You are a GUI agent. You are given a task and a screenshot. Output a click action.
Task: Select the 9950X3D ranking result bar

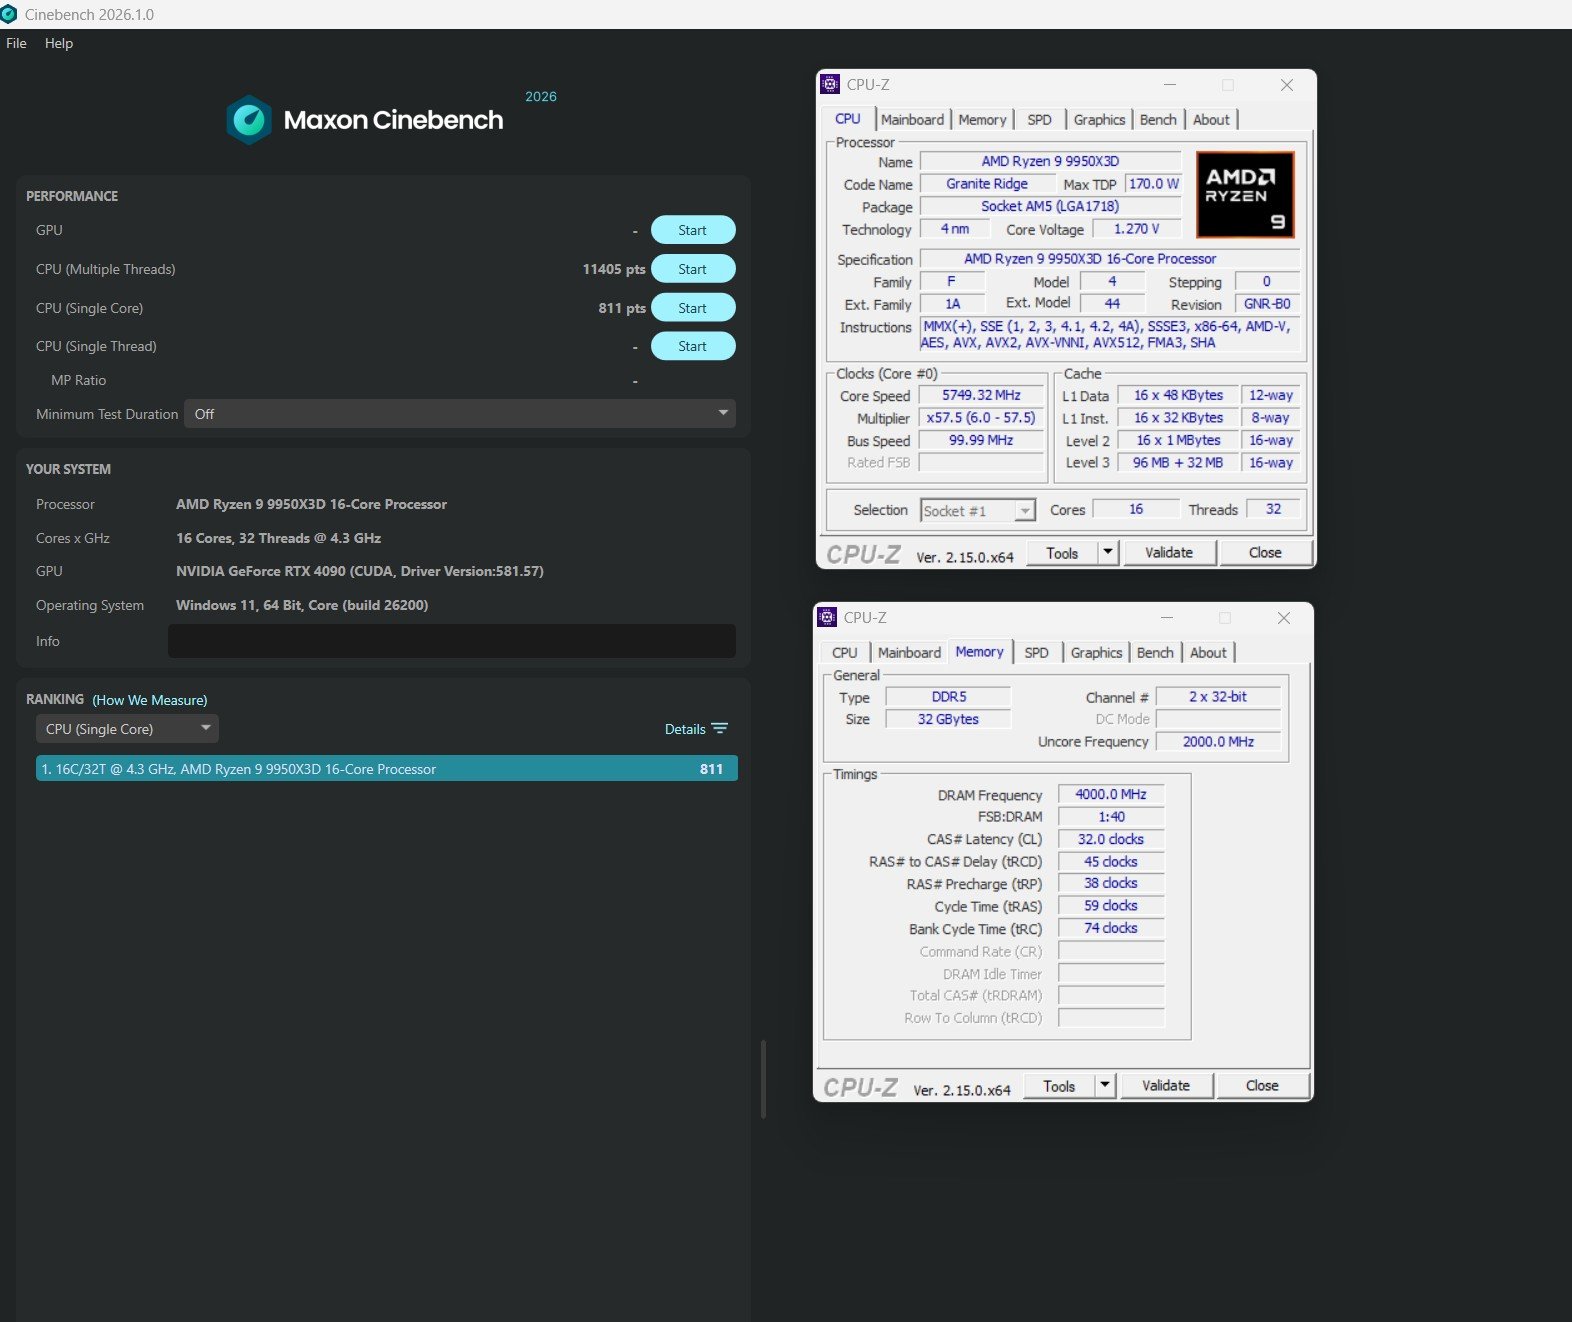[x=387, y=769]
